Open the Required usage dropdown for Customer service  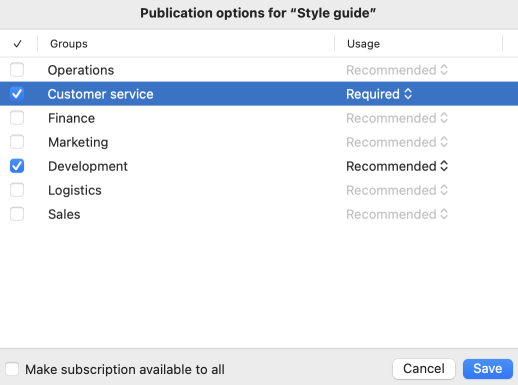(379, 94)
